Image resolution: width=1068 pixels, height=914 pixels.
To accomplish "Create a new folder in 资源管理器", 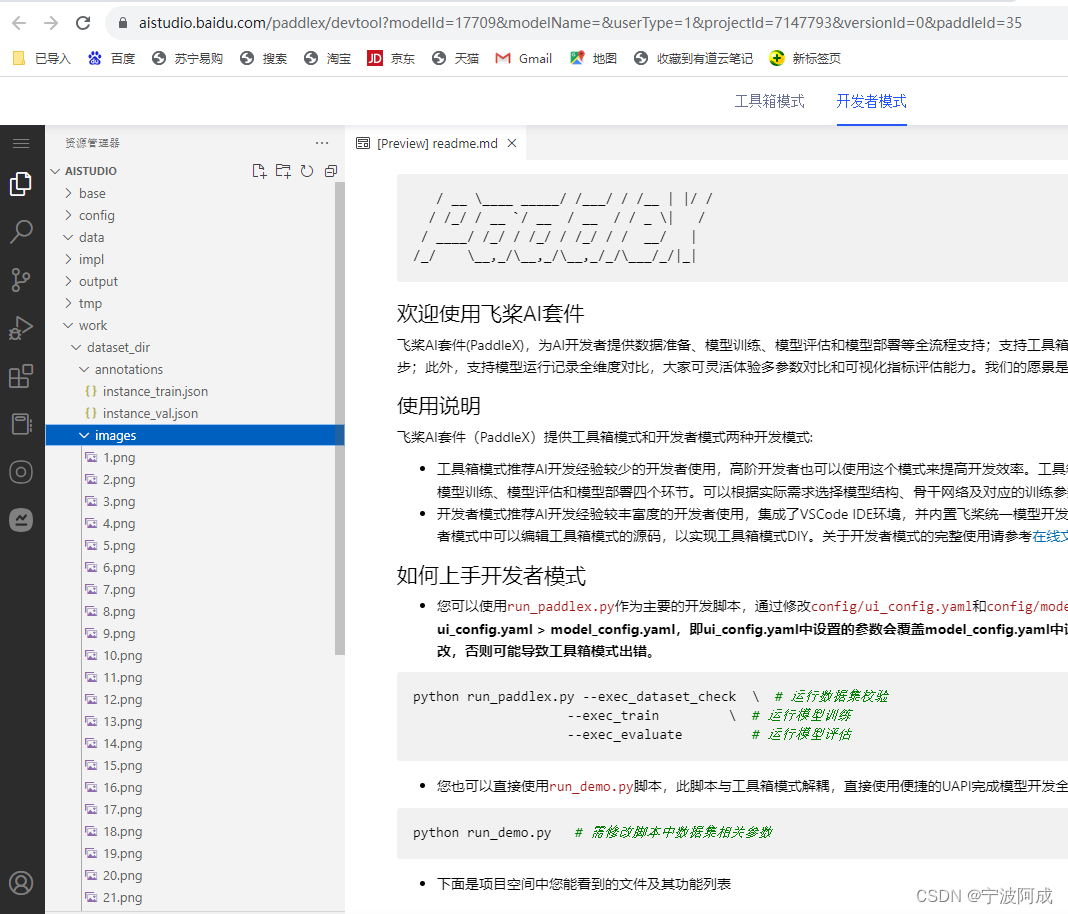I will click(282, 171).
